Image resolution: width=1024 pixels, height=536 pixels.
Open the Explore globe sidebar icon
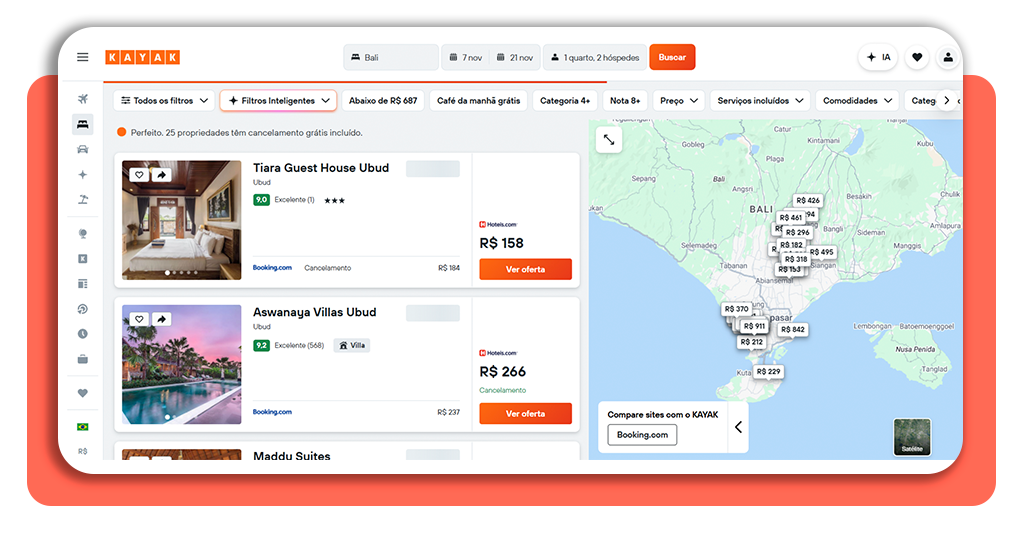[82, 234]
